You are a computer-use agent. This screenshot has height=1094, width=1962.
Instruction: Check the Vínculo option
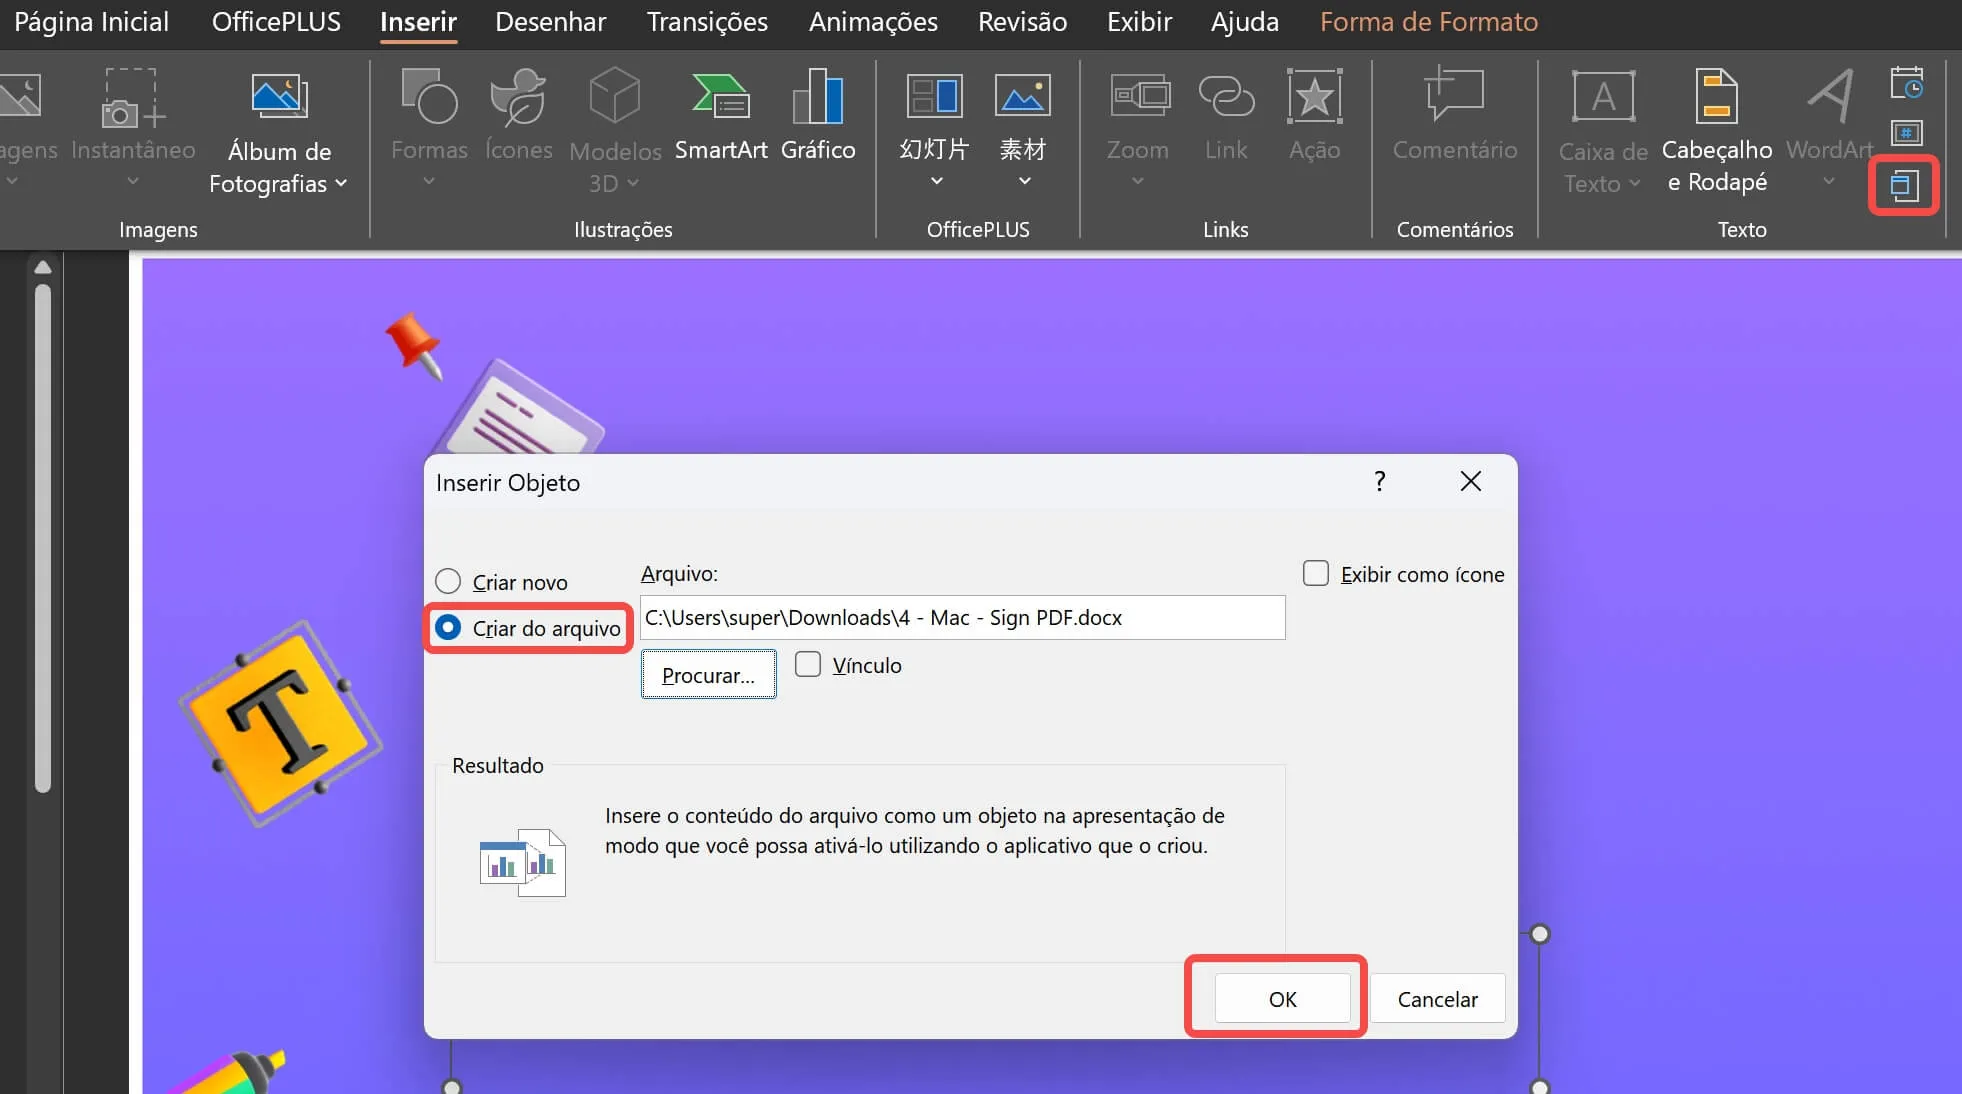click(x=808, y=664)
